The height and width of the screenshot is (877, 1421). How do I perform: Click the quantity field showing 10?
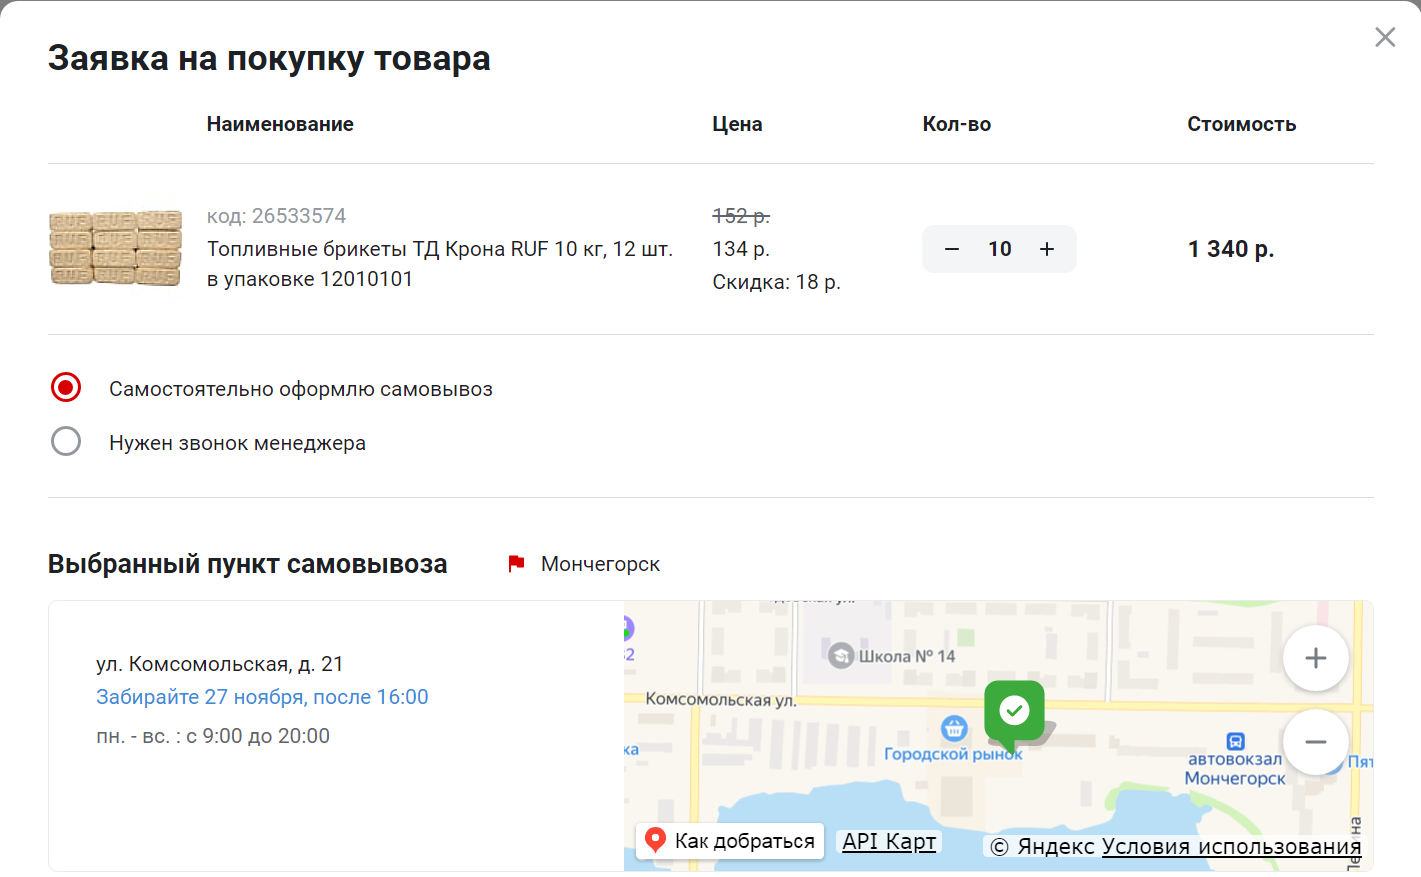(x=999, y=249)
